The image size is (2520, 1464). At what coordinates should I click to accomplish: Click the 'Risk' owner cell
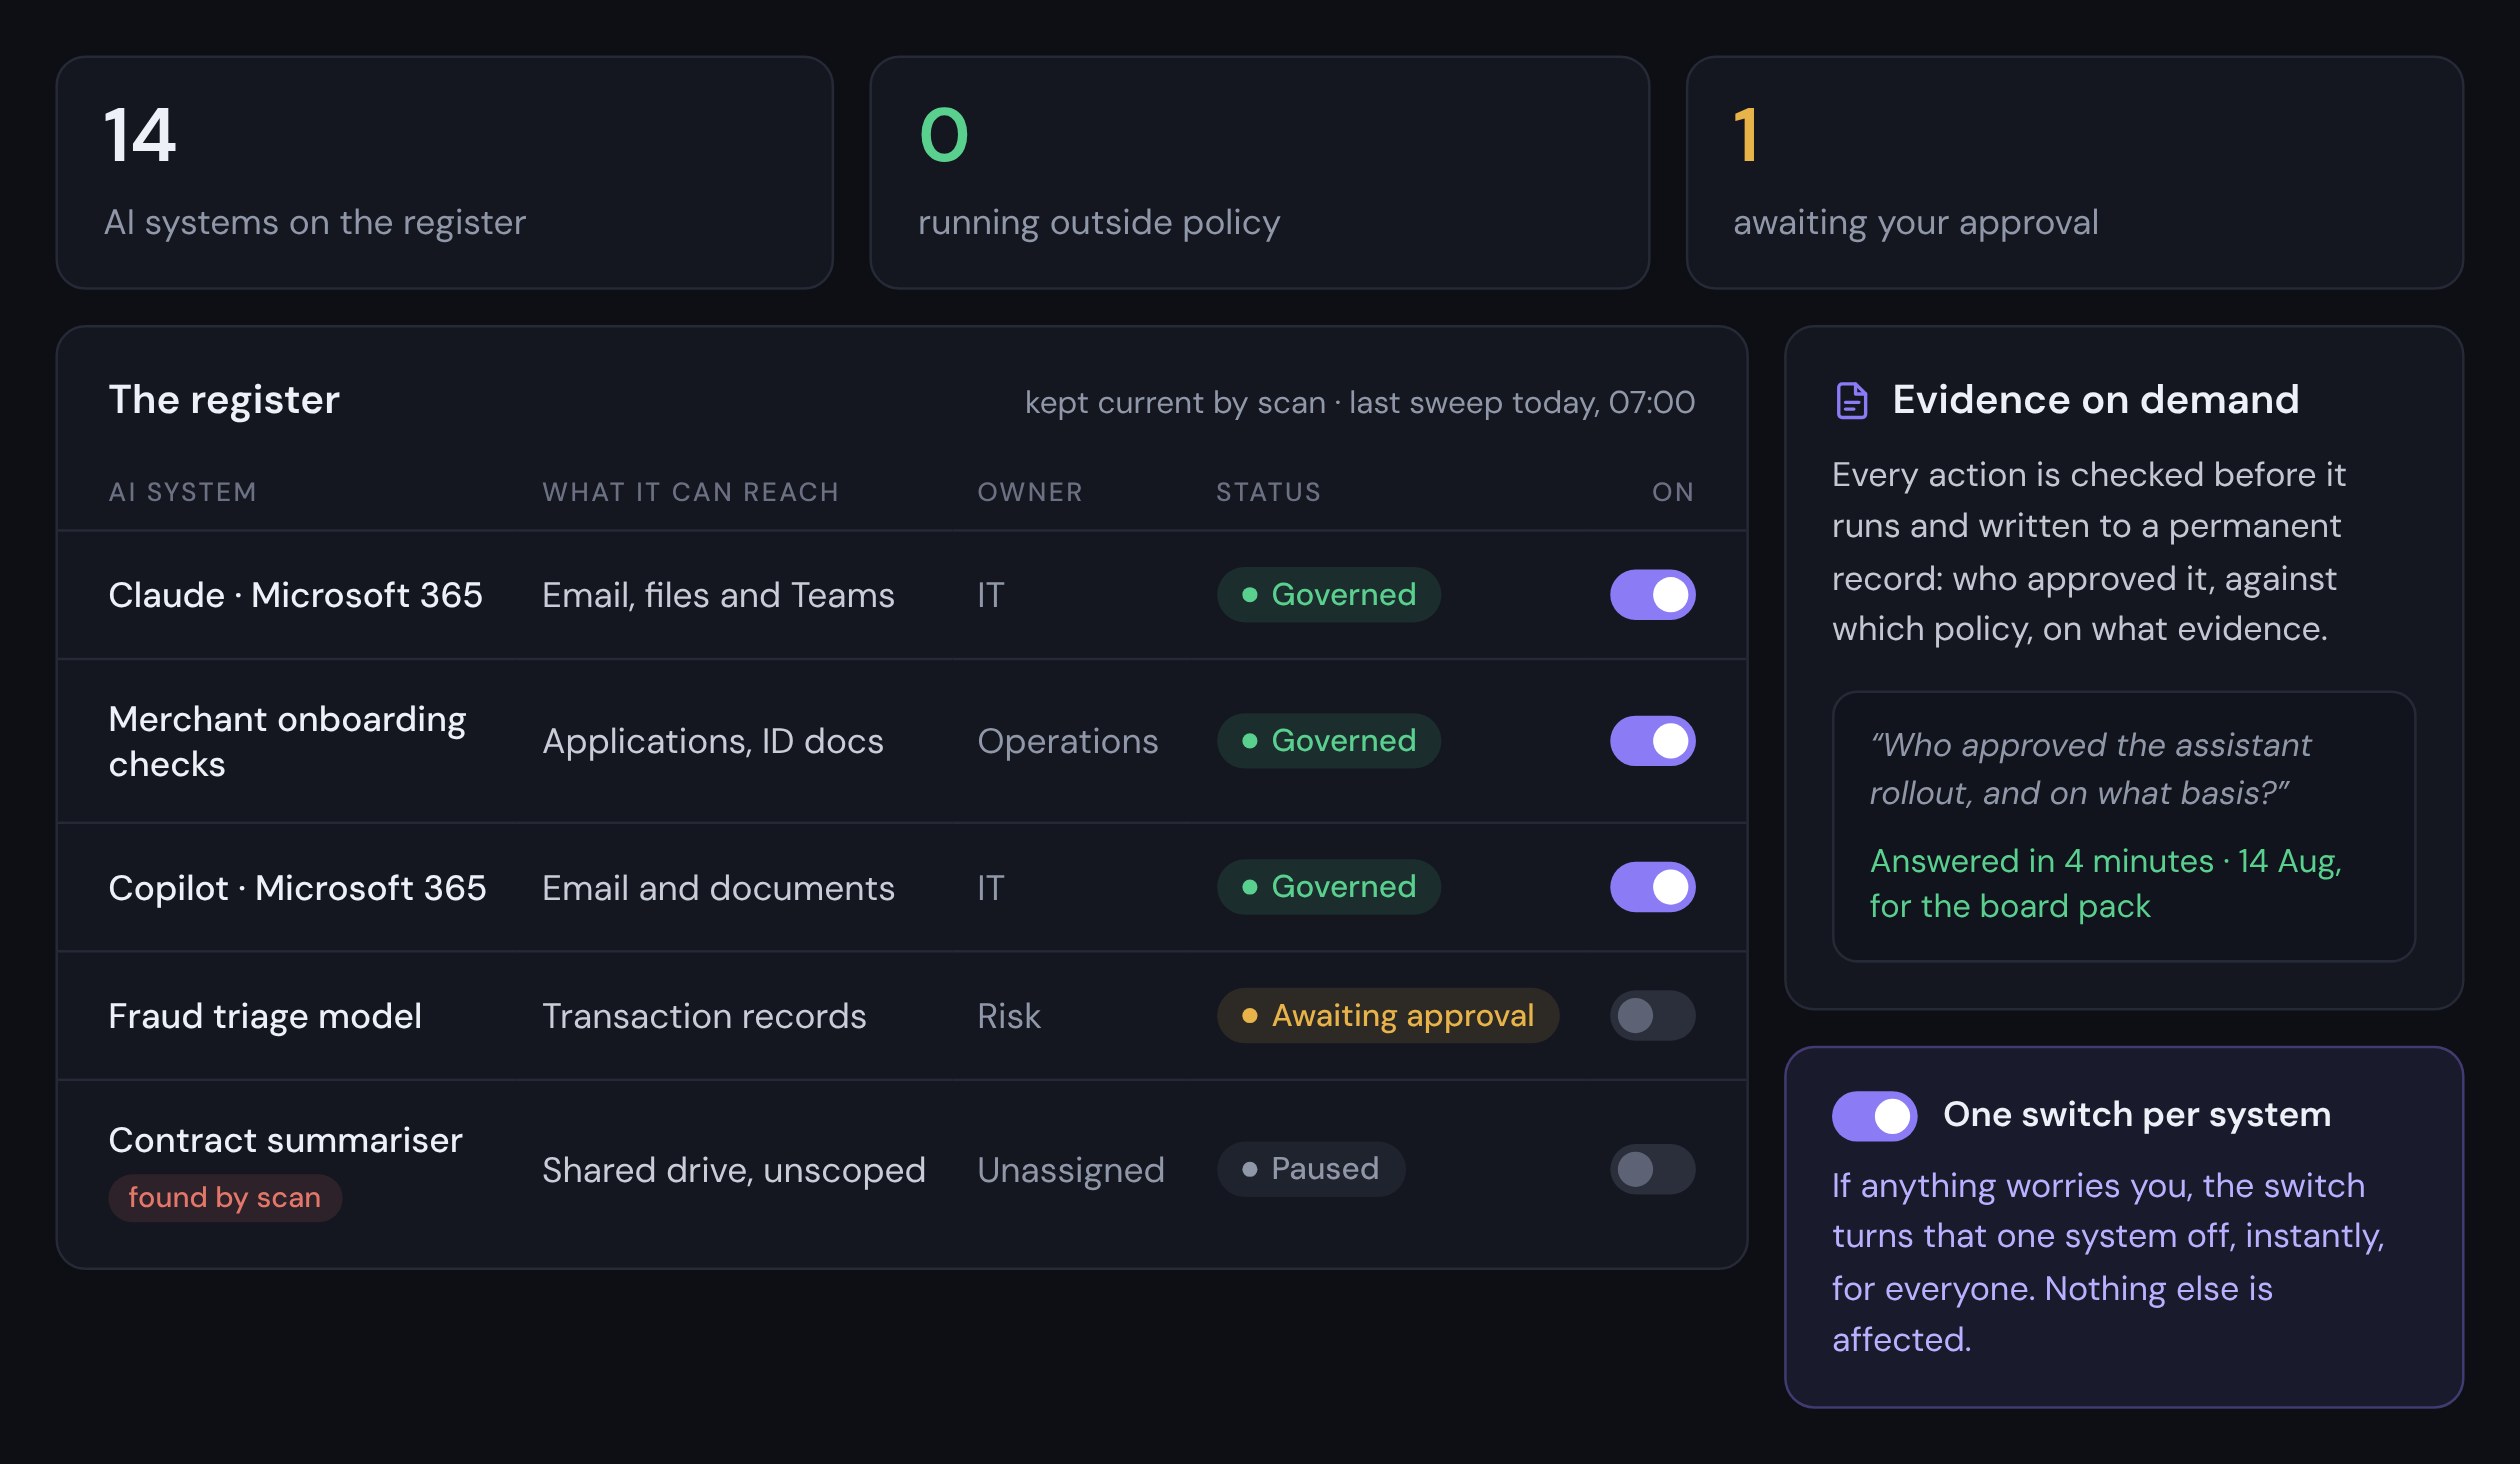point(1009,1016)
